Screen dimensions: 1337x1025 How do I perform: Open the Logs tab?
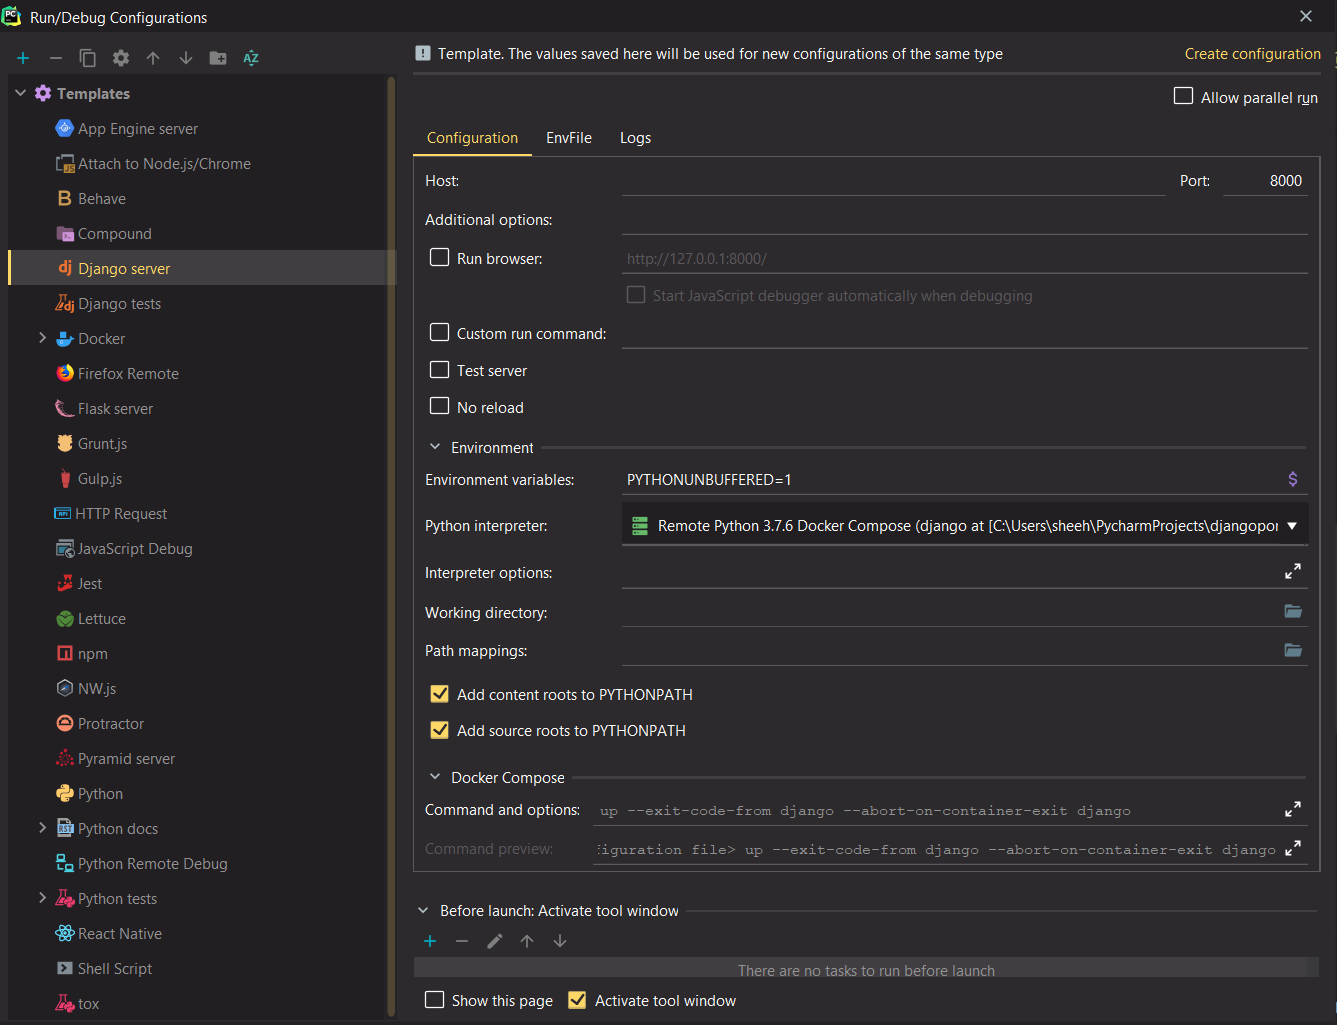[635, 137]
